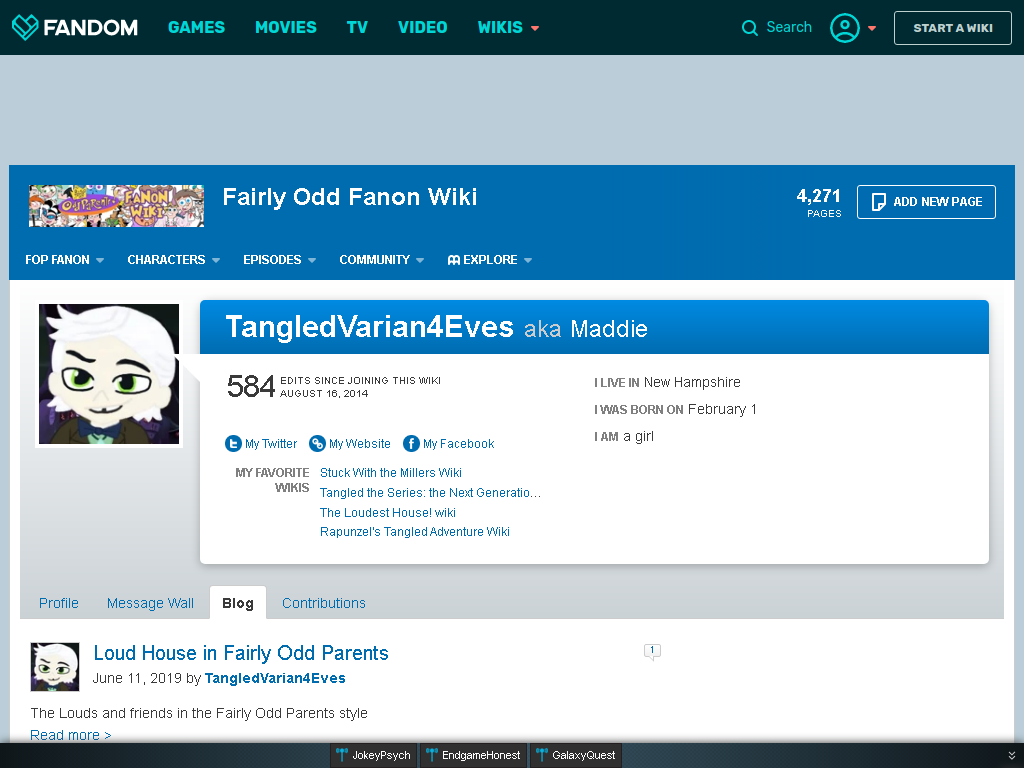Open the search magnifier icon
1024x768 pixels.
click(750, 27)
